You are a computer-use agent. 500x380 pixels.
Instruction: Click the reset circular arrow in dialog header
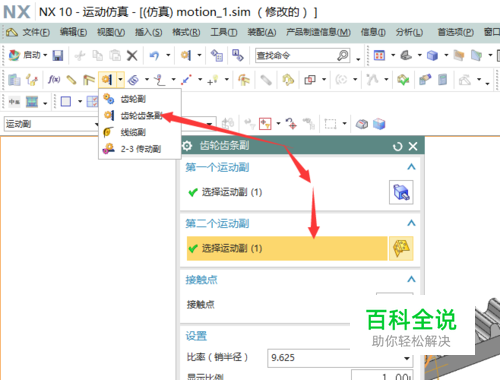(x=397, y=146)
